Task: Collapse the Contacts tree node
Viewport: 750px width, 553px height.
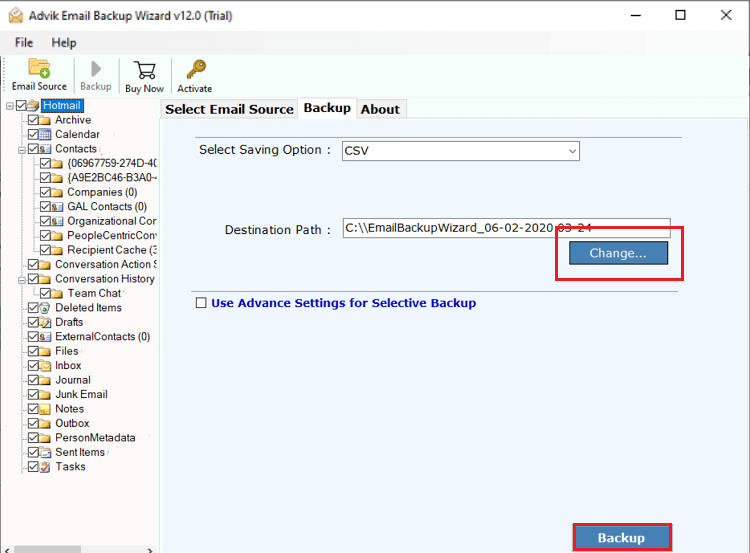Action: (22, 150)
